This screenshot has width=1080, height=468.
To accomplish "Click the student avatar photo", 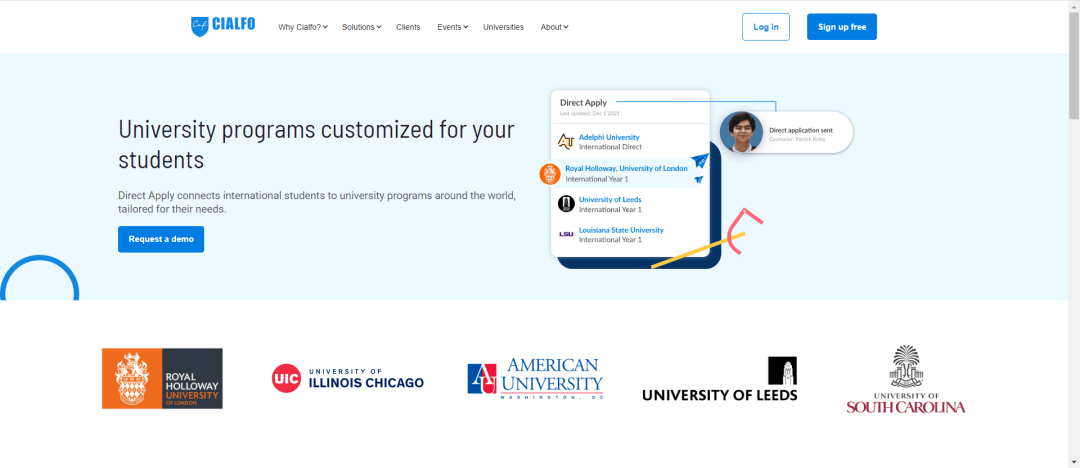I will [x=741, y=132].
